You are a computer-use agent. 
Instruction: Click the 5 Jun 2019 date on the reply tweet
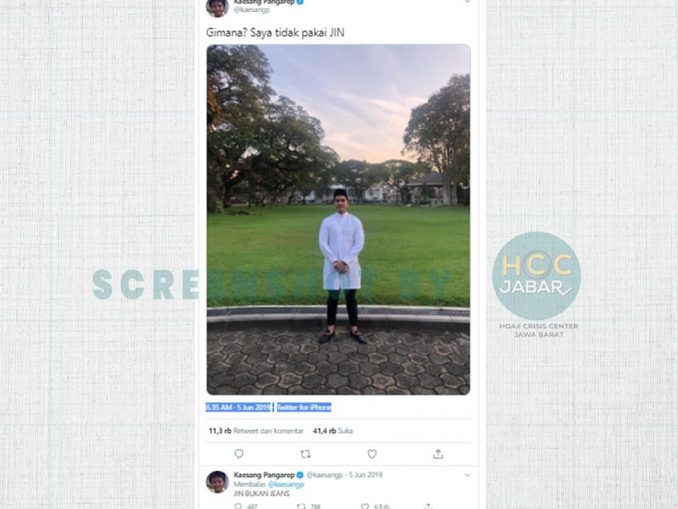point(365,475)
